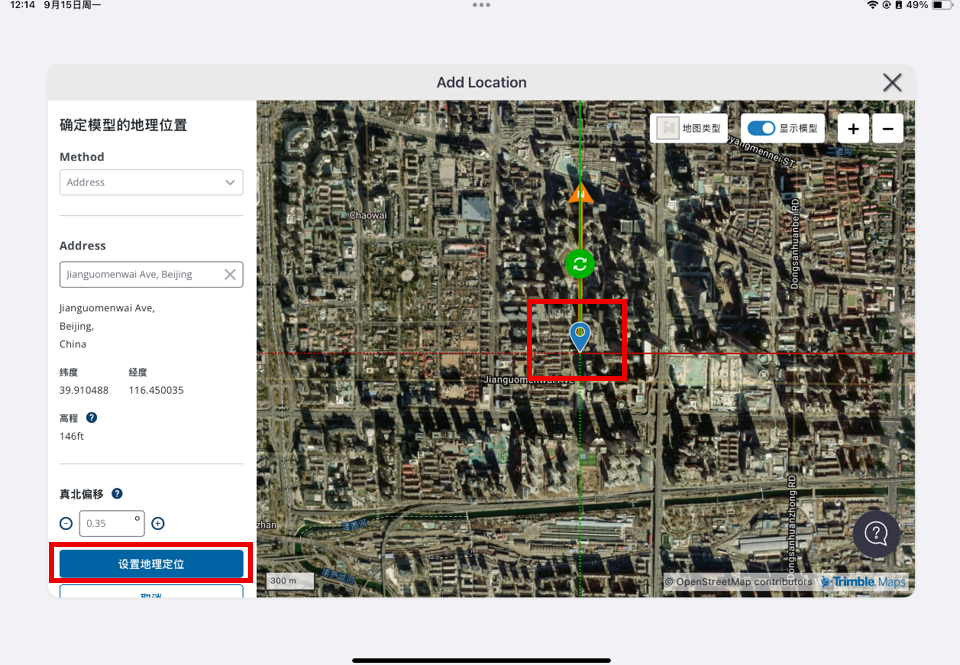The width and height of the screenshot is (960, 665).
Task: Open the help question mark bubble
Action: tap(876, 533)
